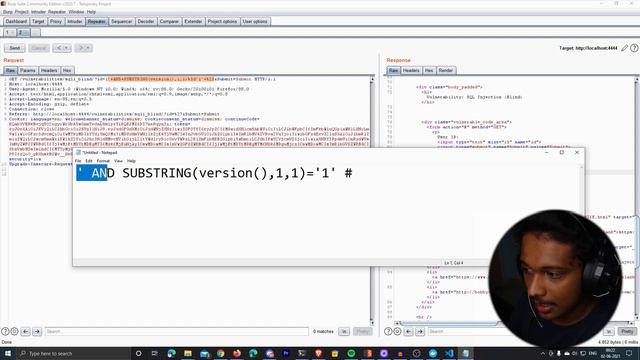640x360 pixels.
Task: Go to previous request search match
Action: [x=26, y=331]
